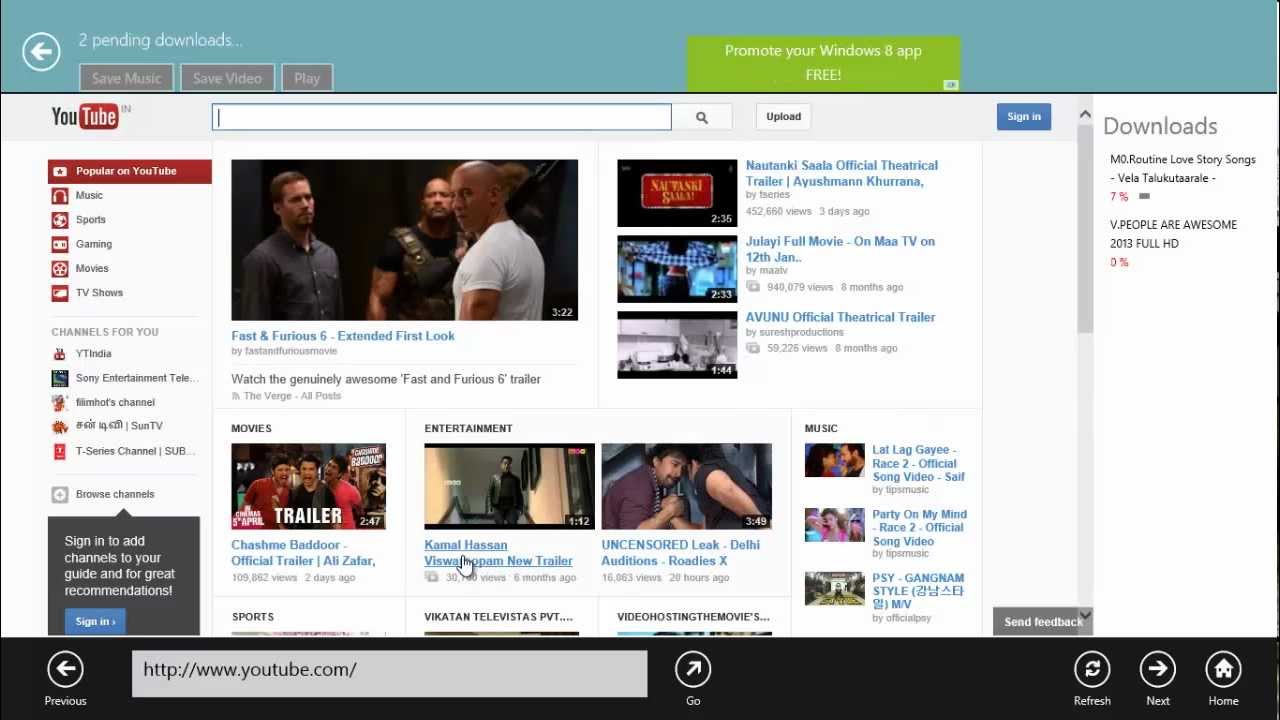
Task: Open PSY - GANGNAM STYLE link
Action: coord(918,591)
